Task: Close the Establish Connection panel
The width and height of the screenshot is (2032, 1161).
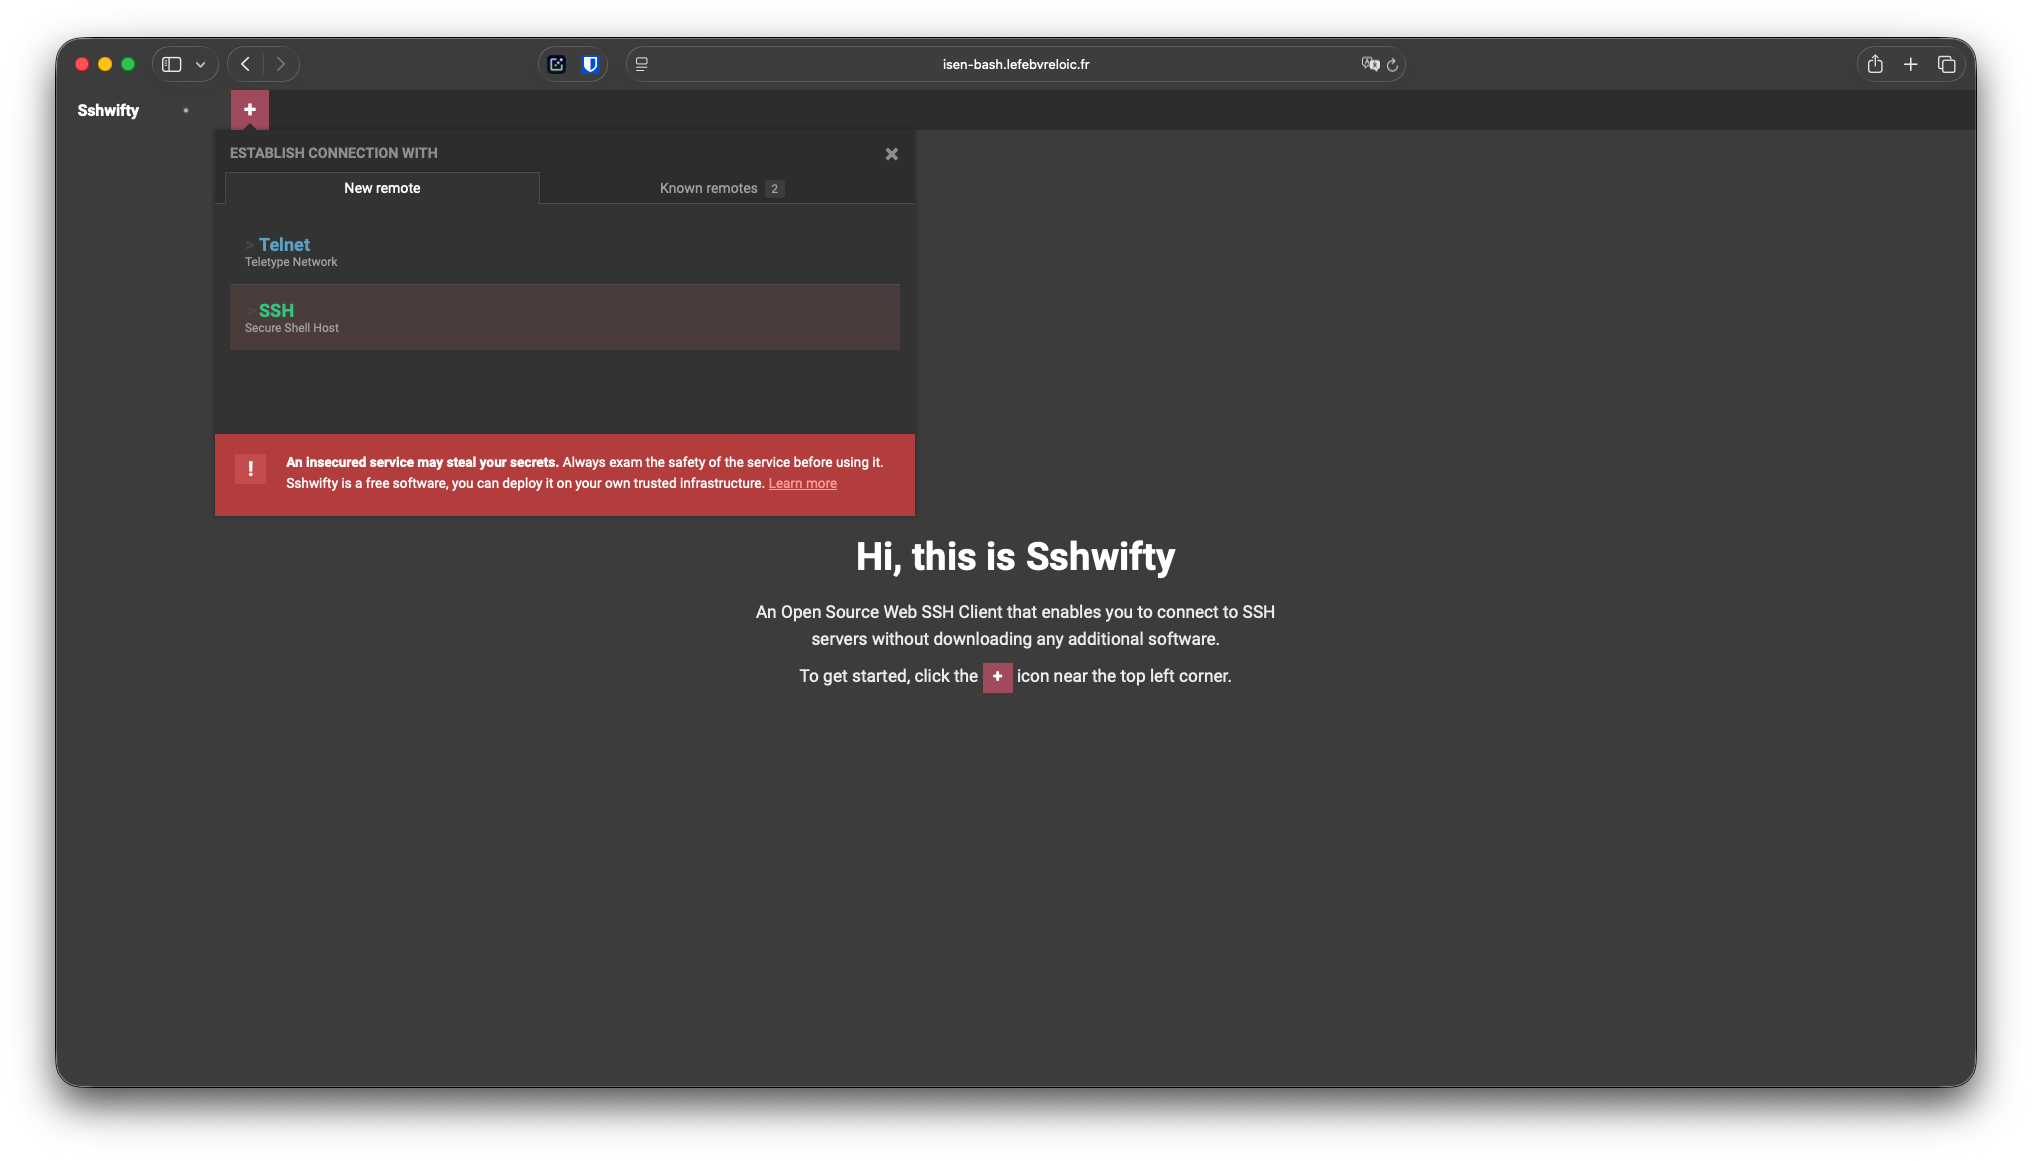Action: tap(891, 154)
